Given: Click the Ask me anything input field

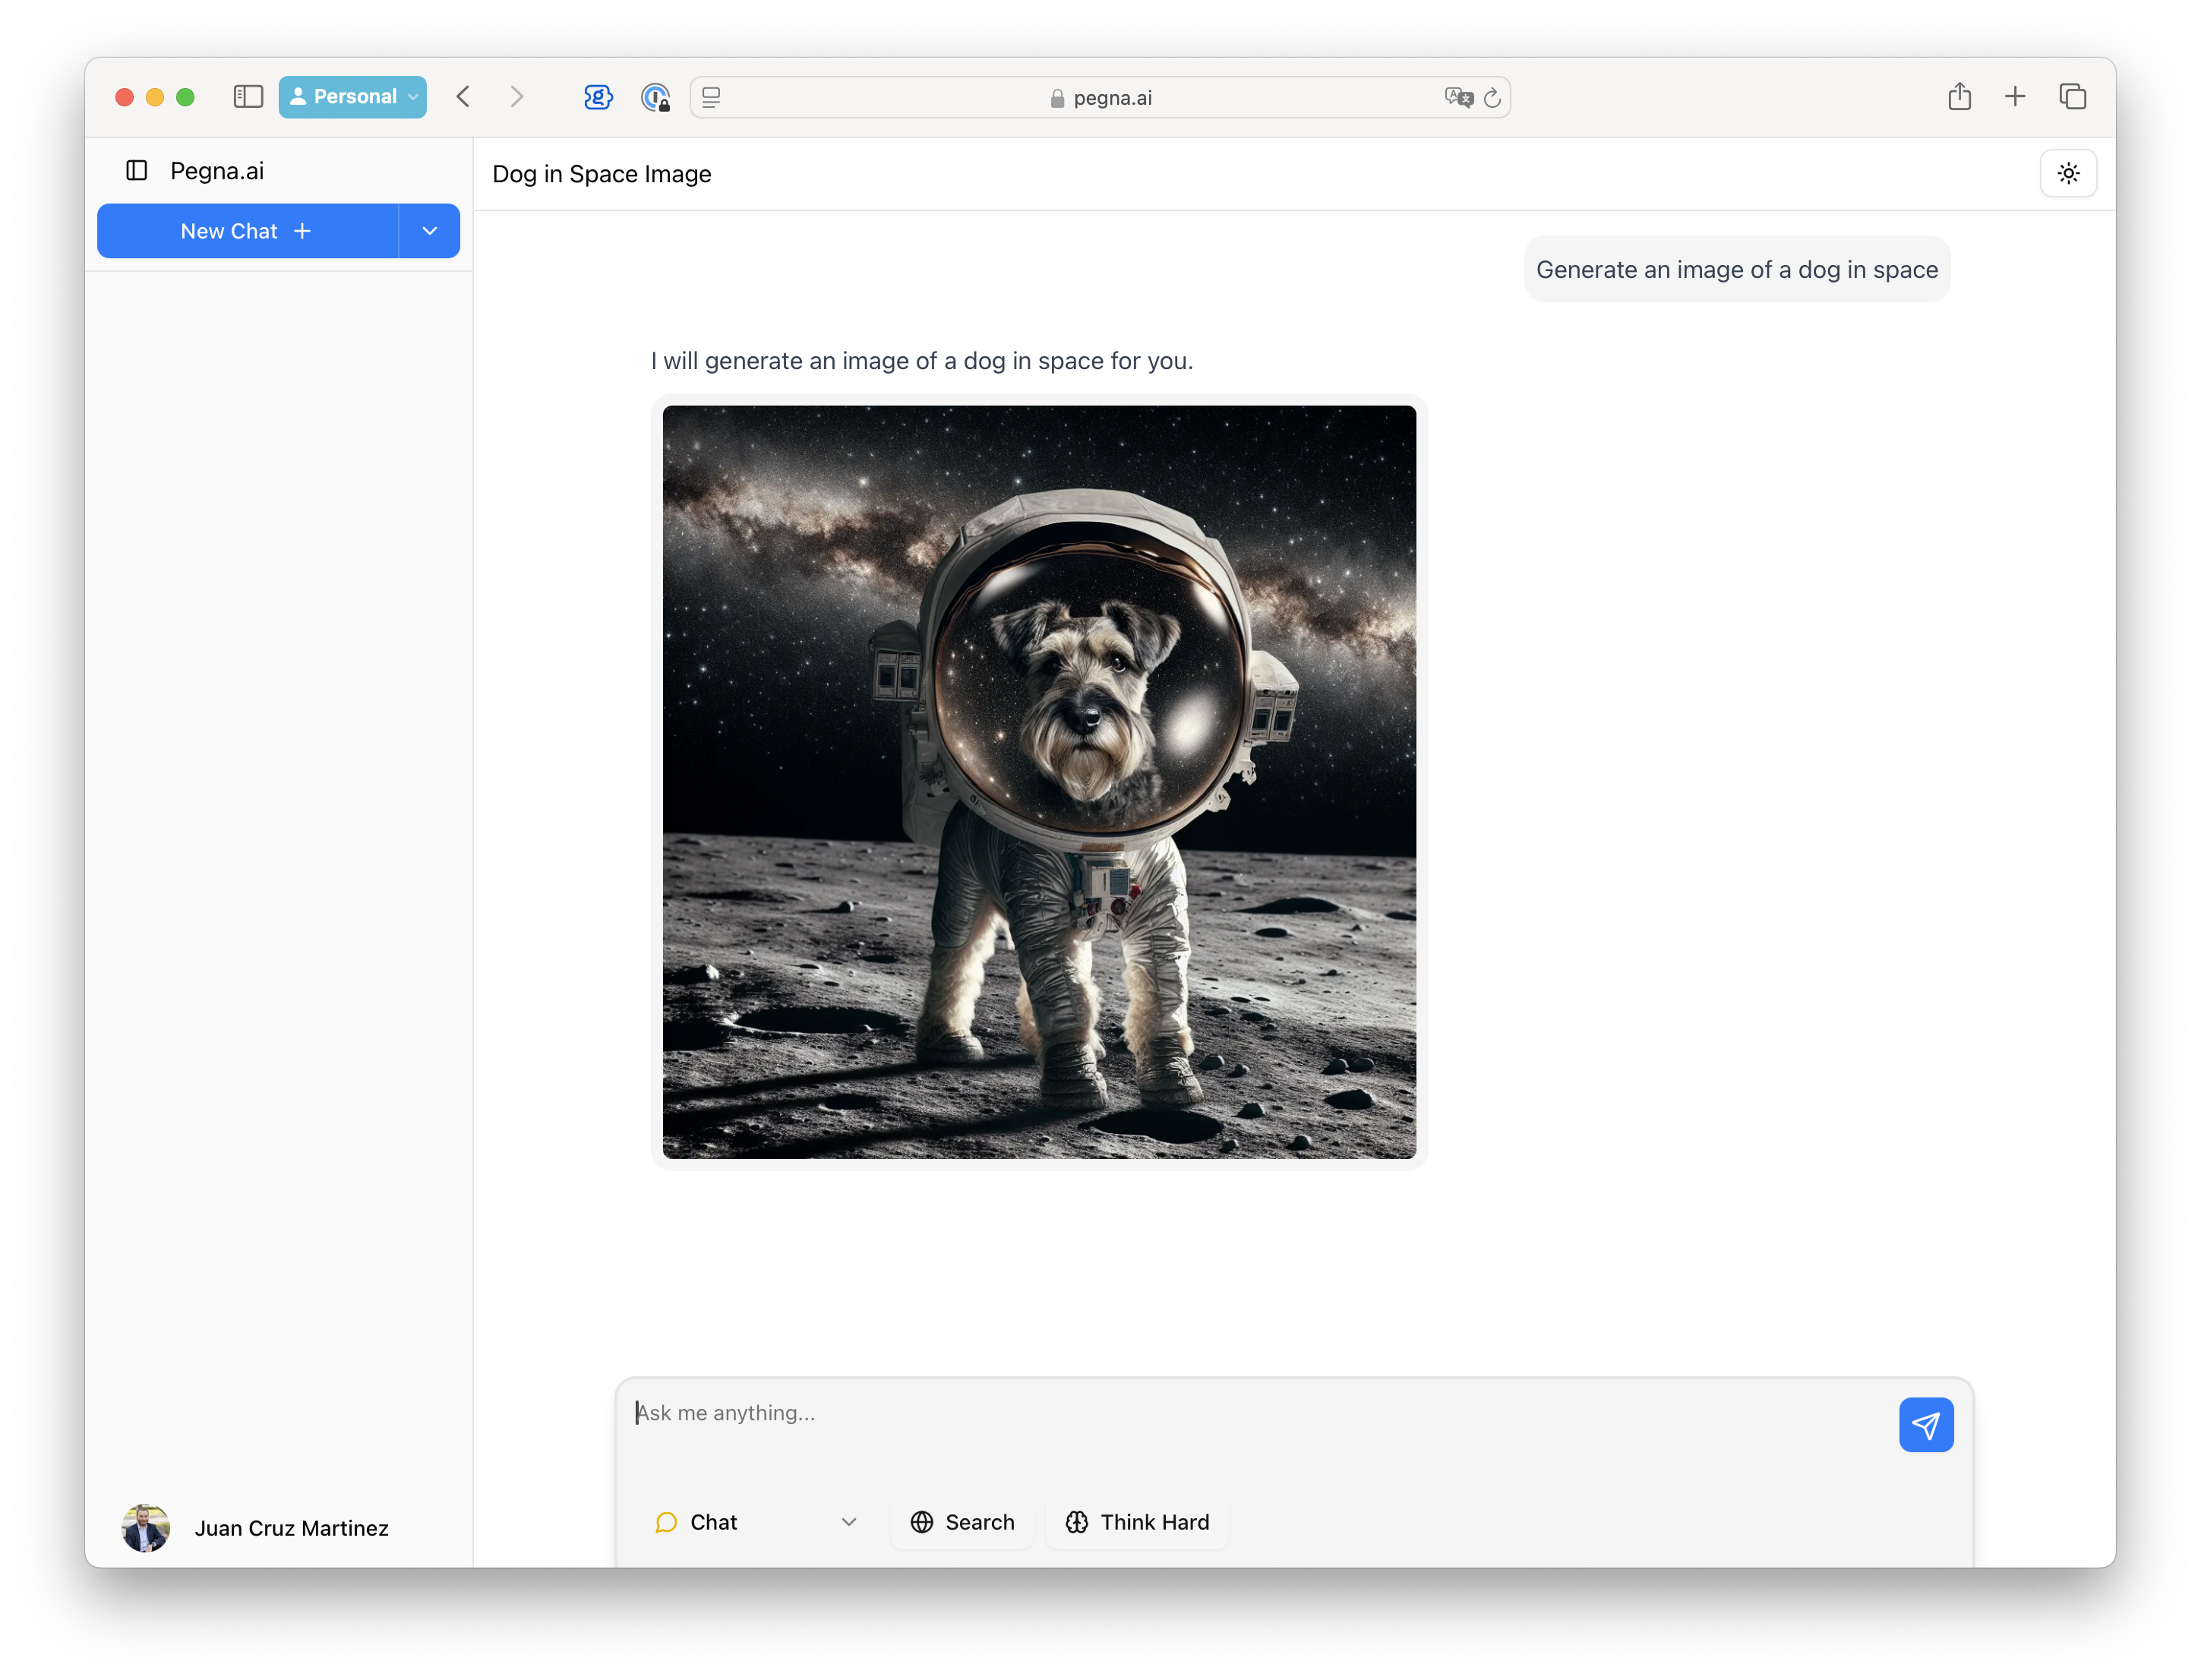Looking at the screenshot, I should (1260, 1413).
